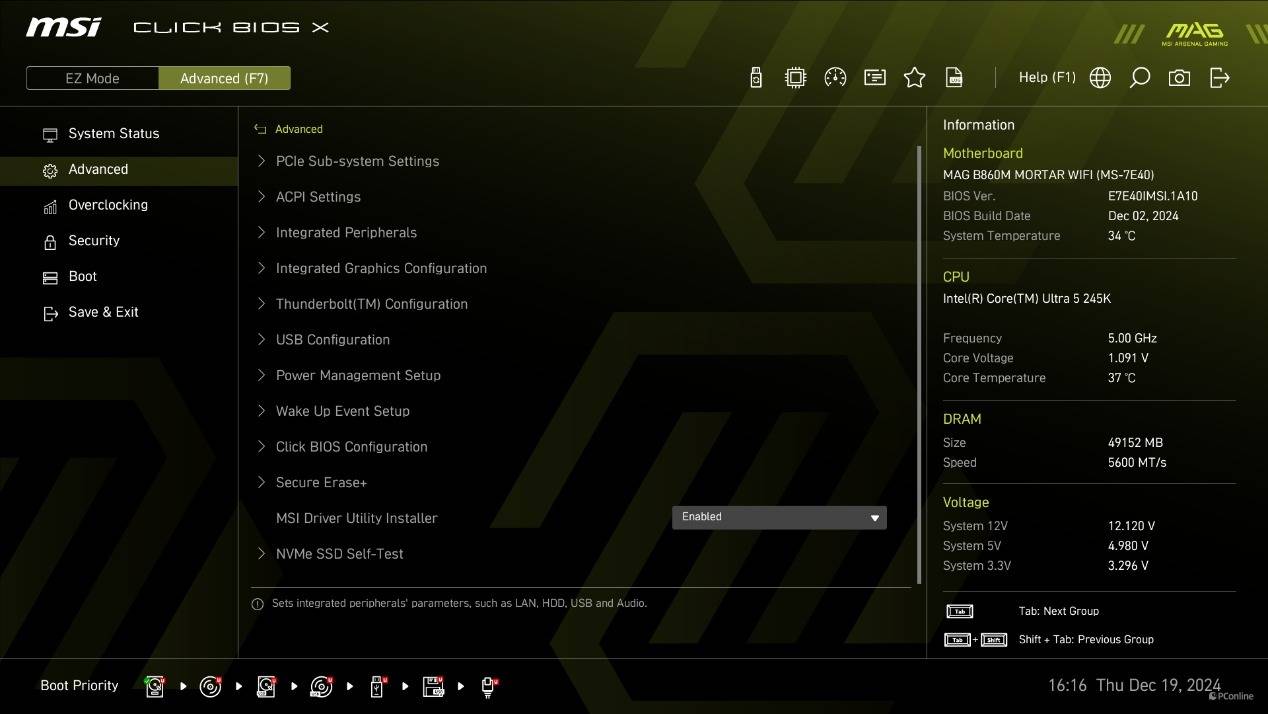
Task: Switch to EZ Mode
Action: (92, 78)
